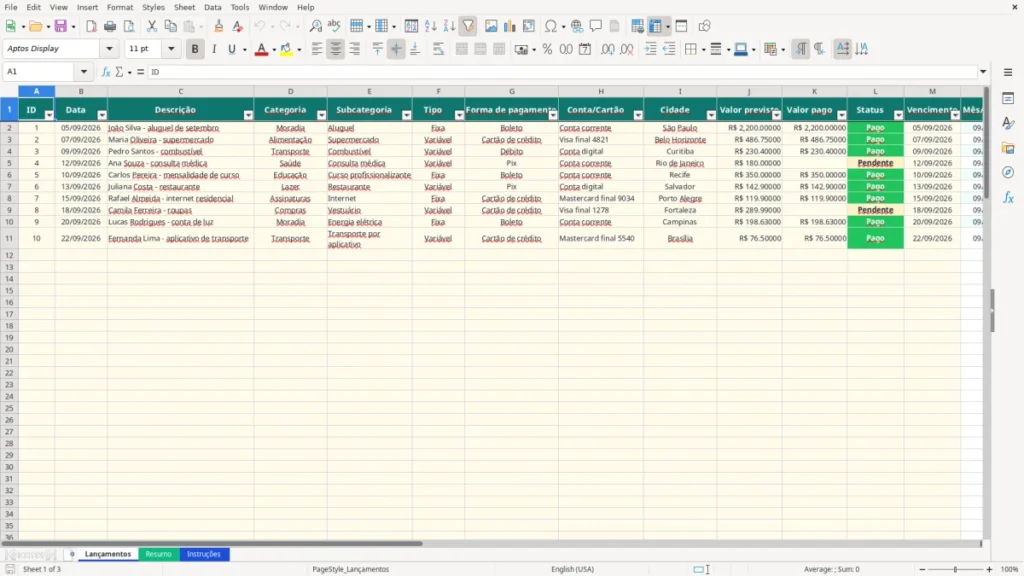
Task: Apply the yellow highlighting color
Action: (x=286, y=49)
